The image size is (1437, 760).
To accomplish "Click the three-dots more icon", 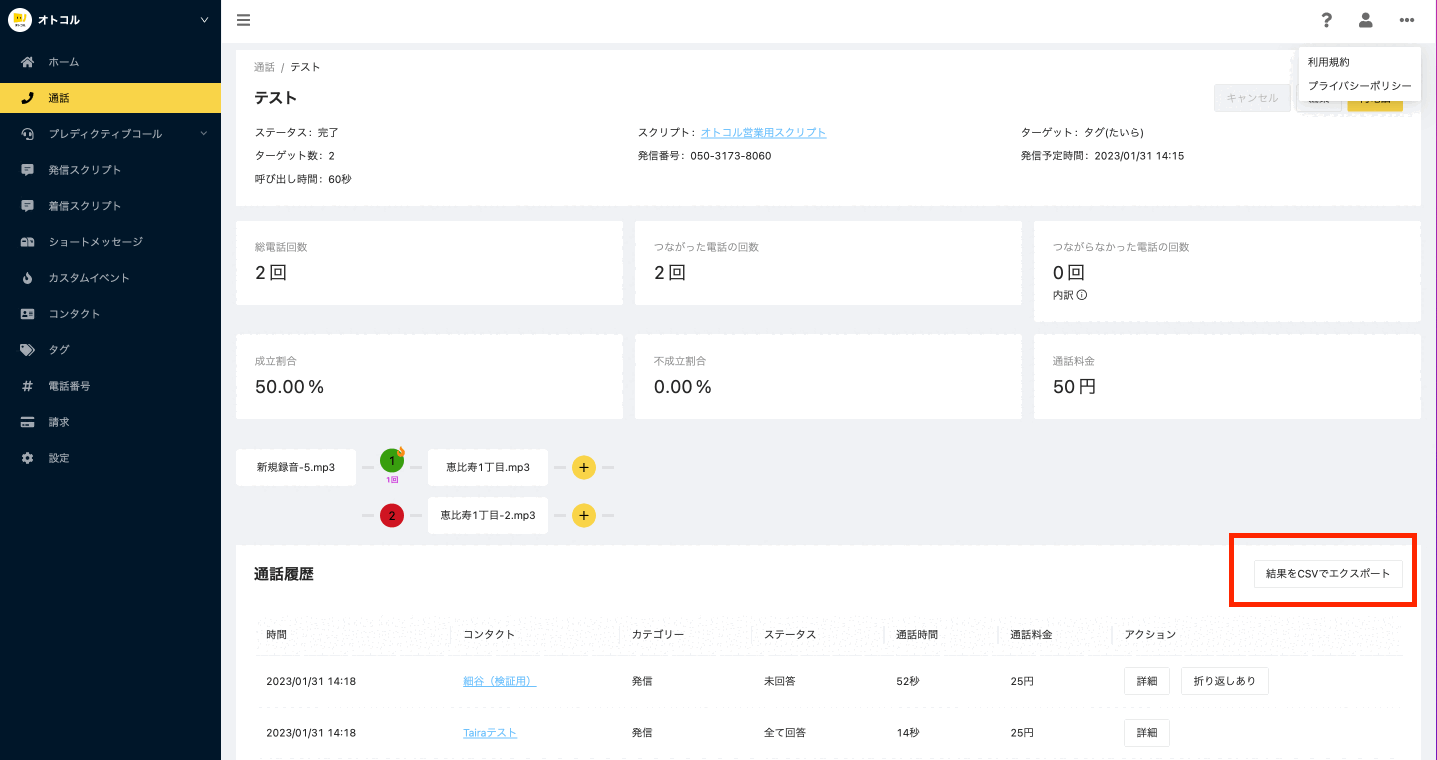I will point(1407,20).
